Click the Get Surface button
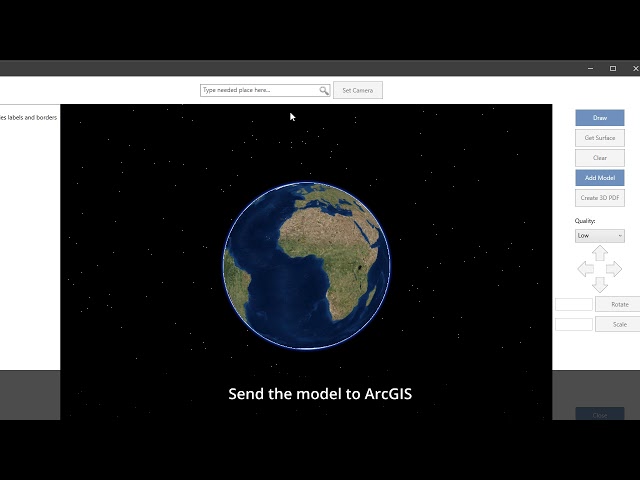The image size is (640, 480). coord(600,138)
